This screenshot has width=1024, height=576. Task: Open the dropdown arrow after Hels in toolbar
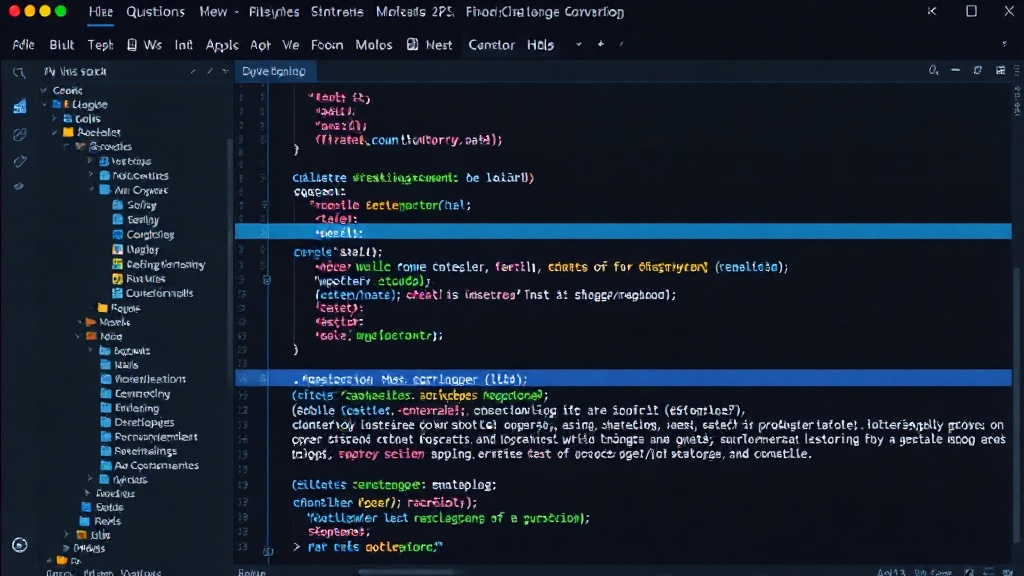point(579,44)
